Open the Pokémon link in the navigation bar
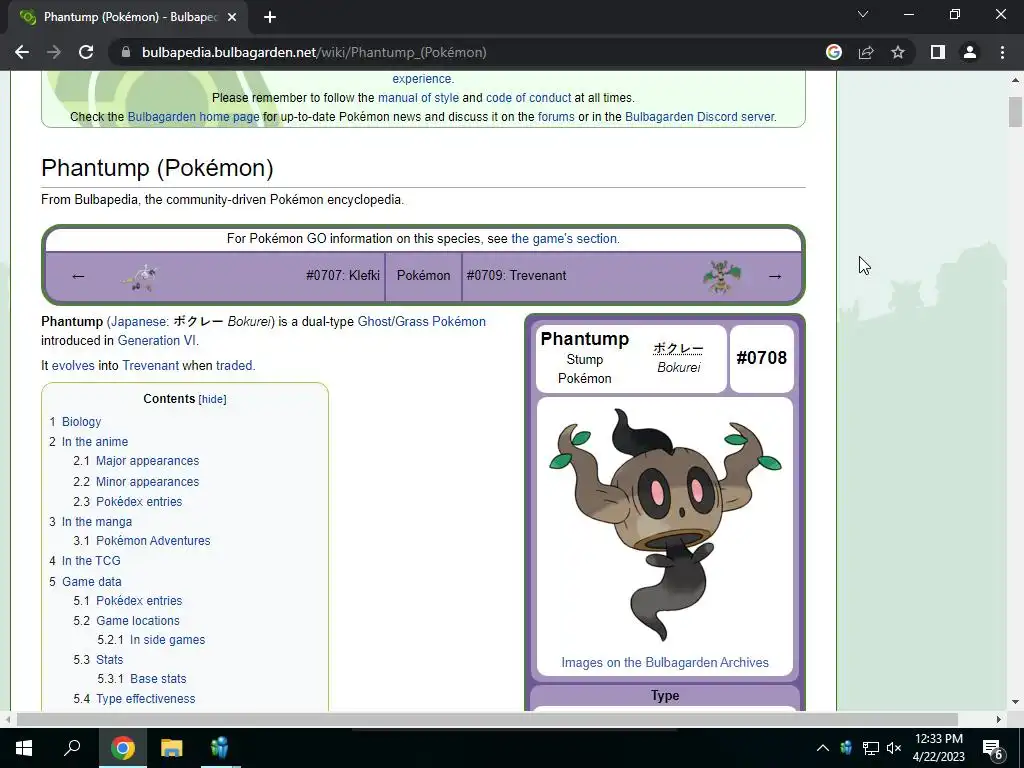The height and width of the screenshot is (768, 1024). coord(423,276)
